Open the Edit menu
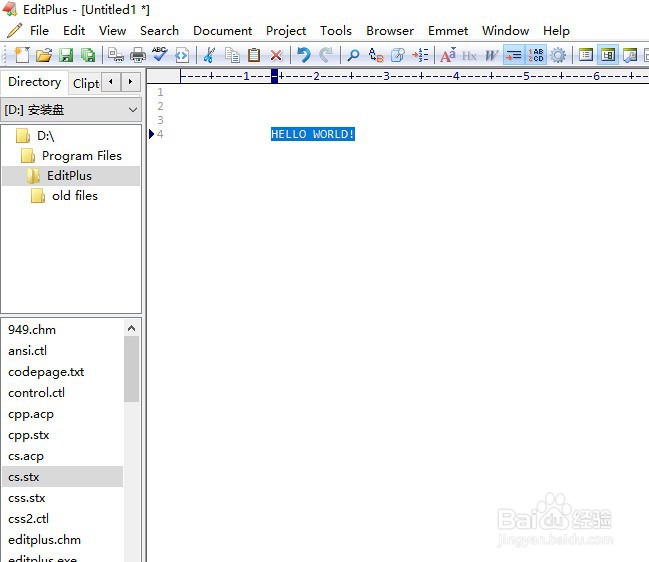Image resolution: width=649 pixels, height=562 pixels. [74, 31]
